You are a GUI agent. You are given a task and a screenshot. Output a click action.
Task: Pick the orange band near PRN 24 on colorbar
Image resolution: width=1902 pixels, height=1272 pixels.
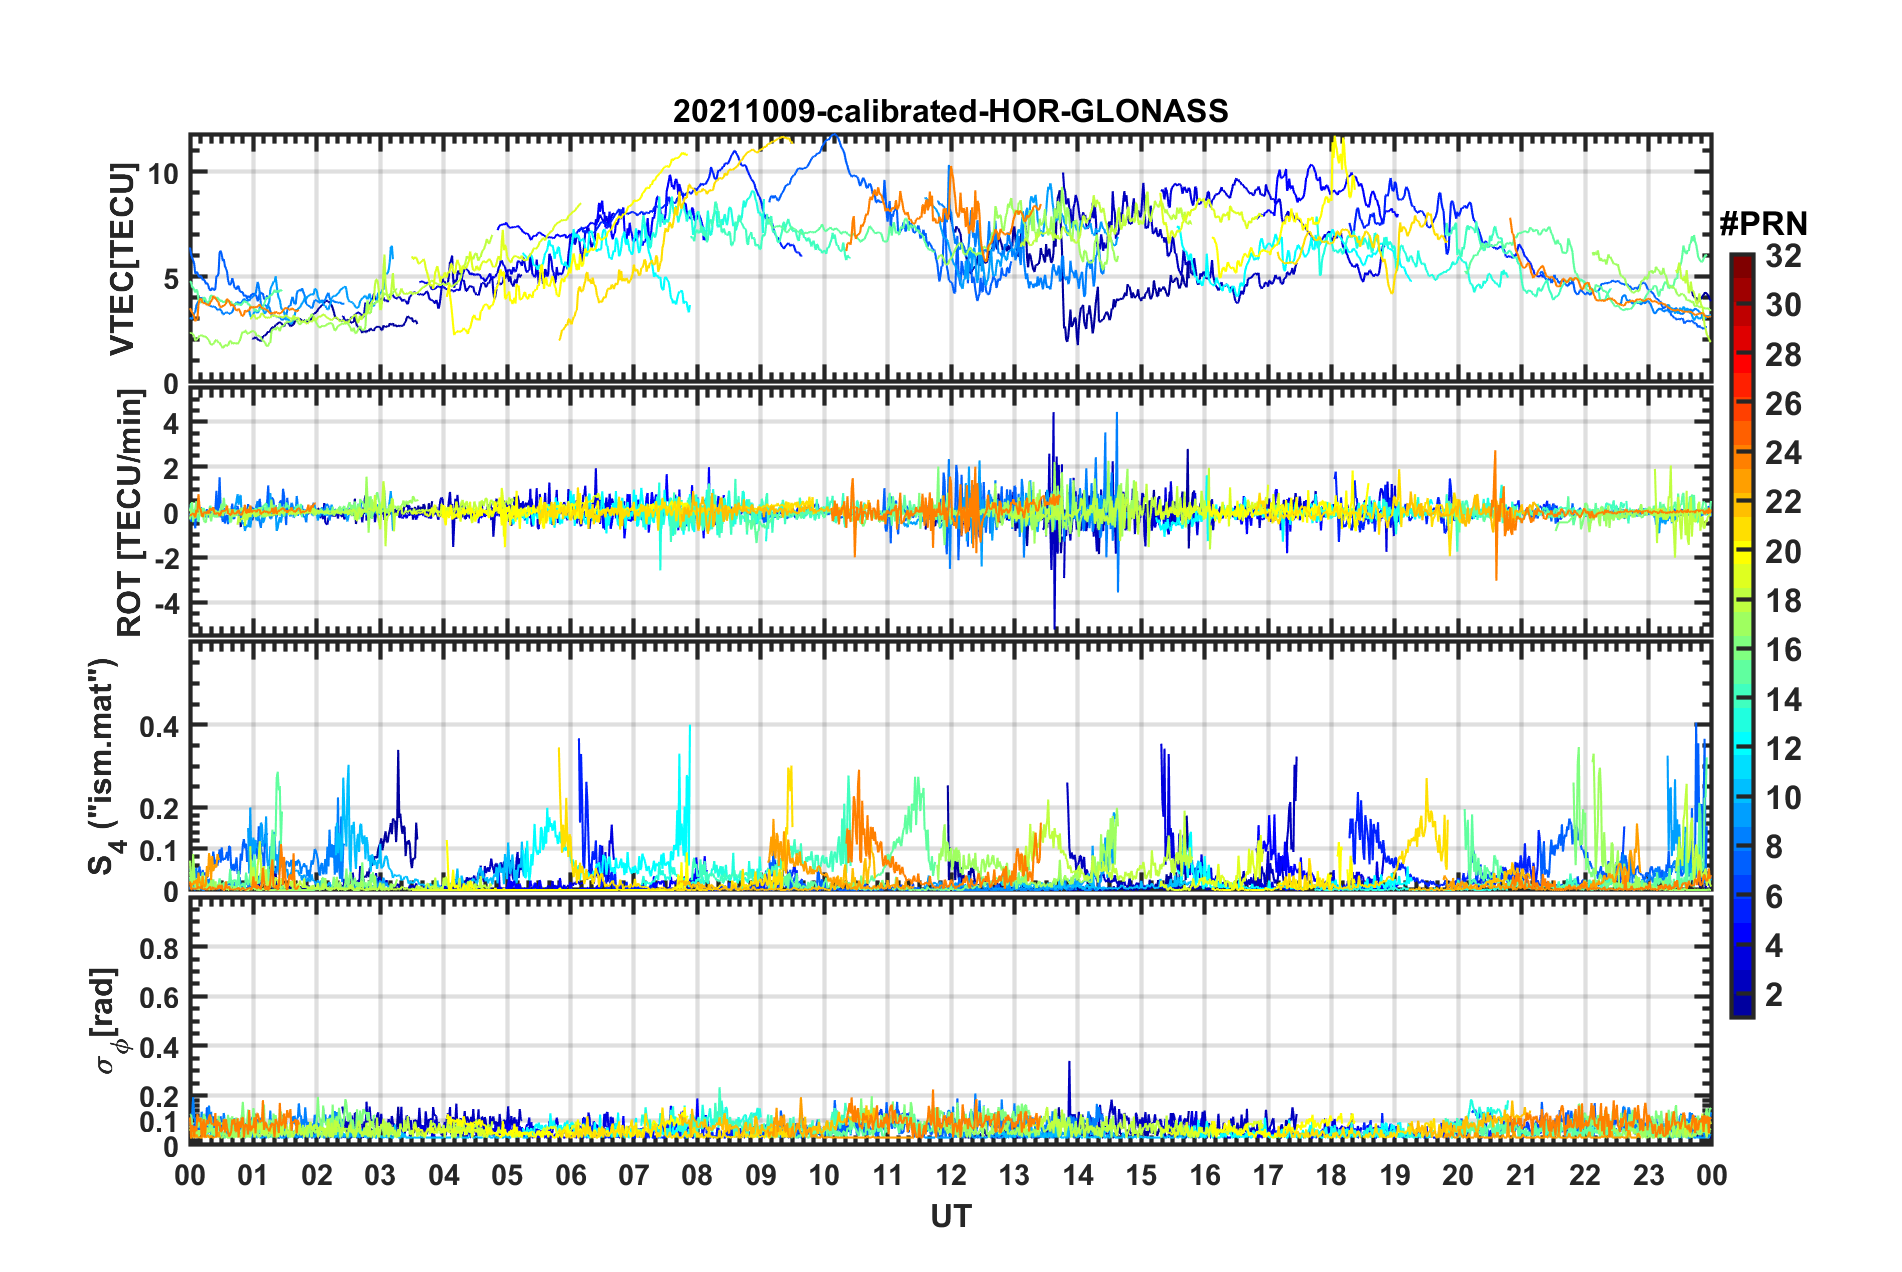click(1741, 455)
